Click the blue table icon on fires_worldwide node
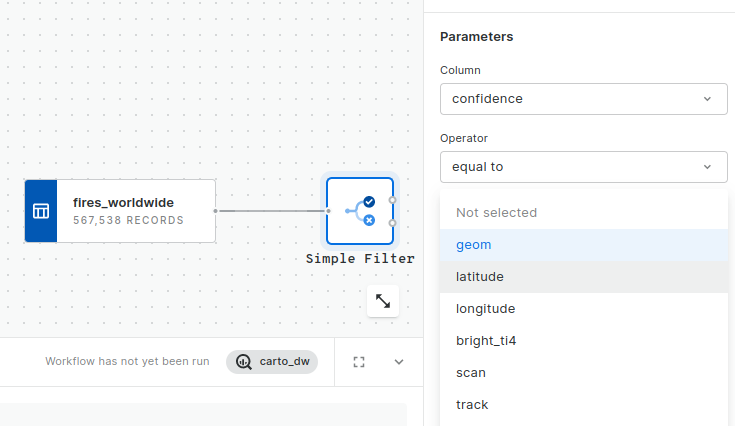Screen dimensions: 735x426 click(41, 211)
